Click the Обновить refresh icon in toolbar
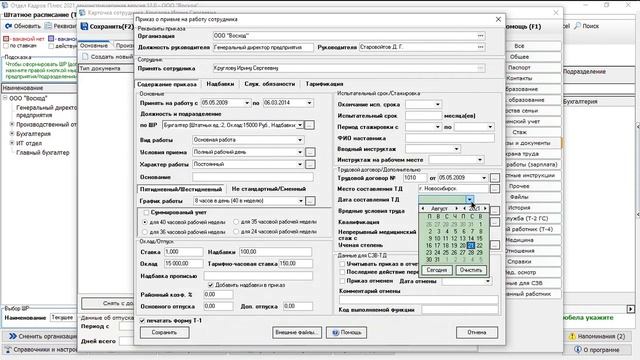Viewport: 640px width, 360px height. (x=8, y=26)
